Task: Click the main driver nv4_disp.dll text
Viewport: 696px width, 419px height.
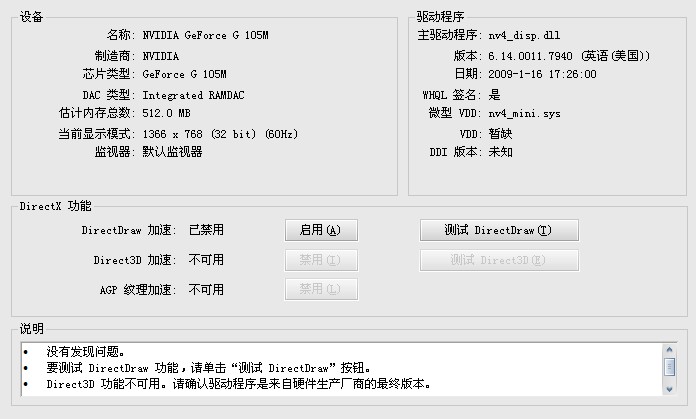Action: coord(524,35)
